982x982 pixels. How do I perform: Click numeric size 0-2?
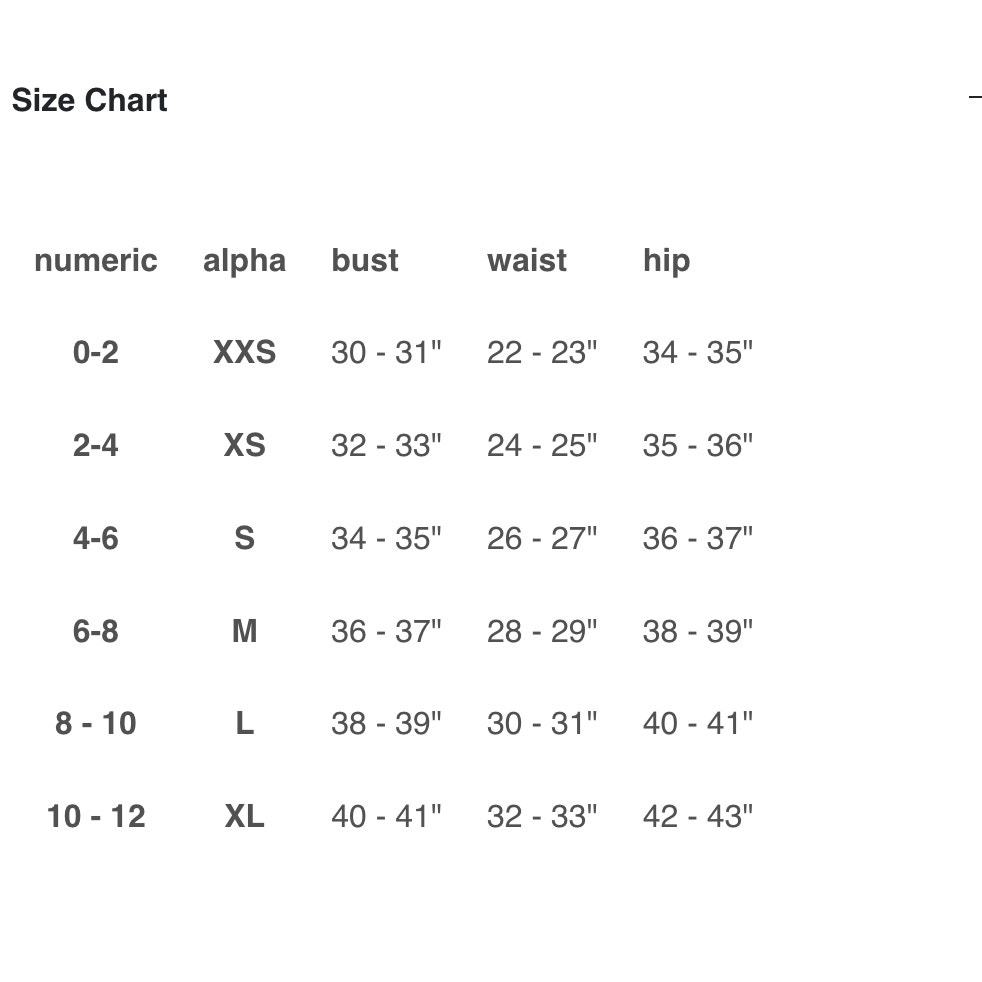[96, 352]
